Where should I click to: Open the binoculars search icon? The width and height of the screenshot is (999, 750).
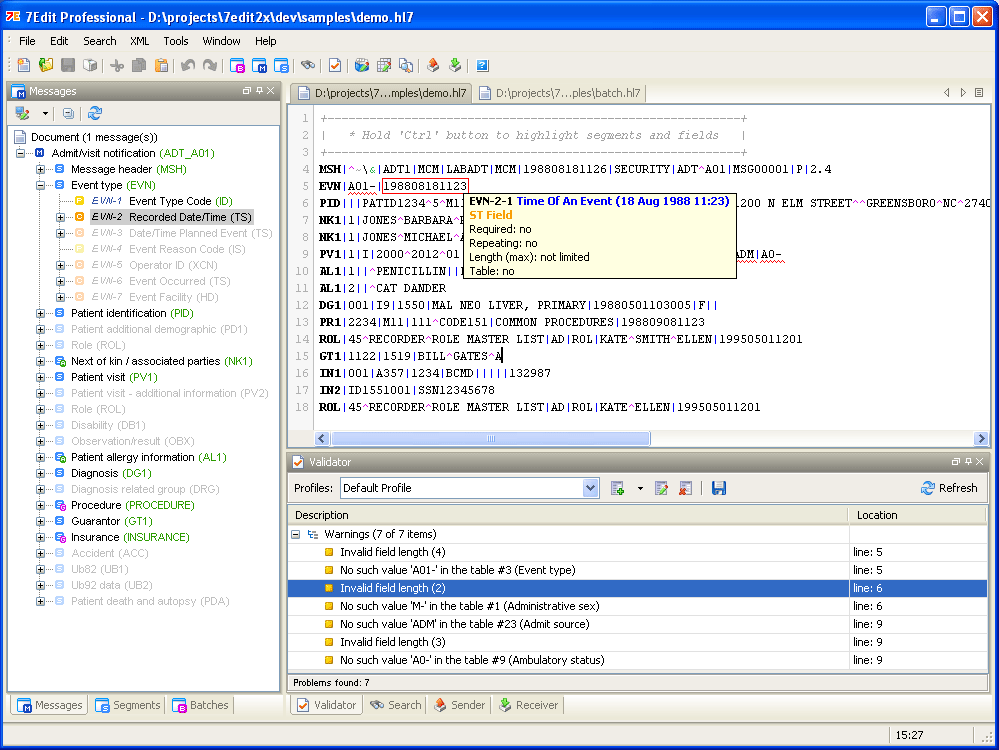(308, 64)
